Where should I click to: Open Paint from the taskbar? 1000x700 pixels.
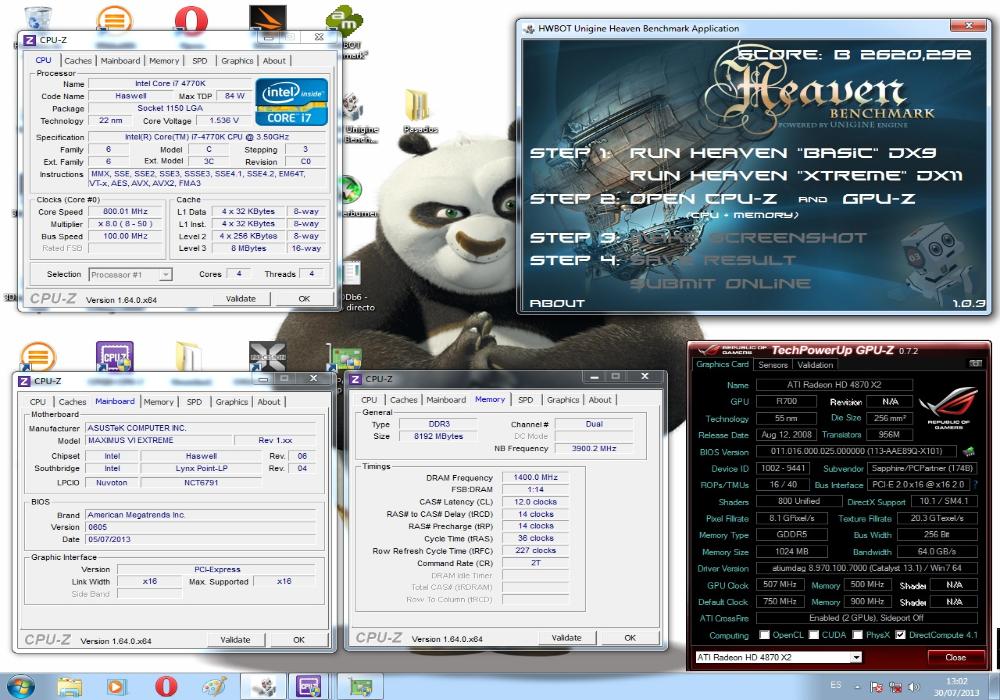coord(214,687)
